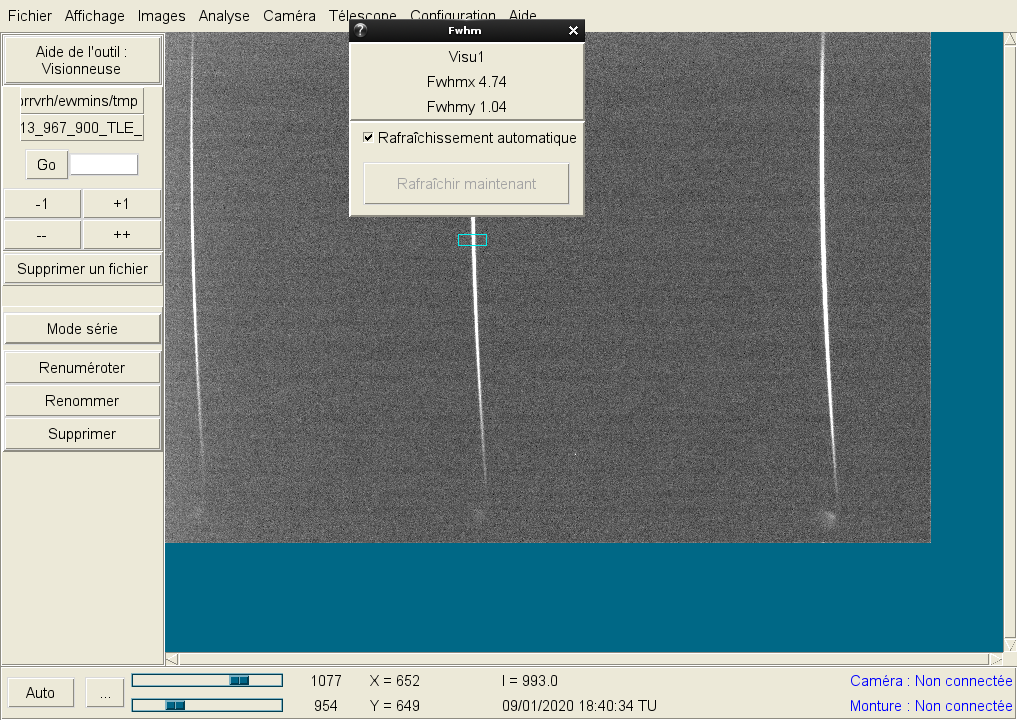Advance to next image with +1 button

coord(121,203)
